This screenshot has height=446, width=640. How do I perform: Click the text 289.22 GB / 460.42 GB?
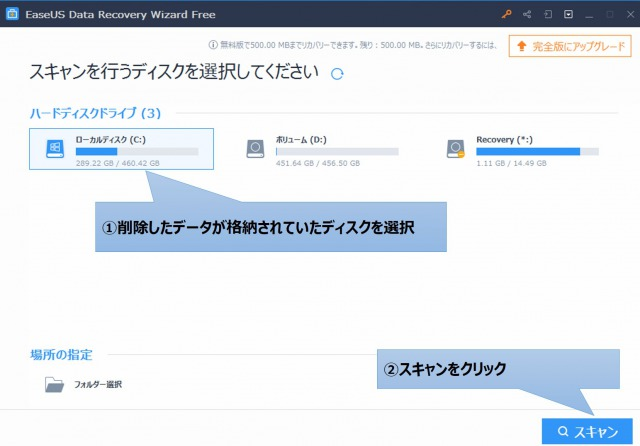pyautogui.click(x=118, y=163)
